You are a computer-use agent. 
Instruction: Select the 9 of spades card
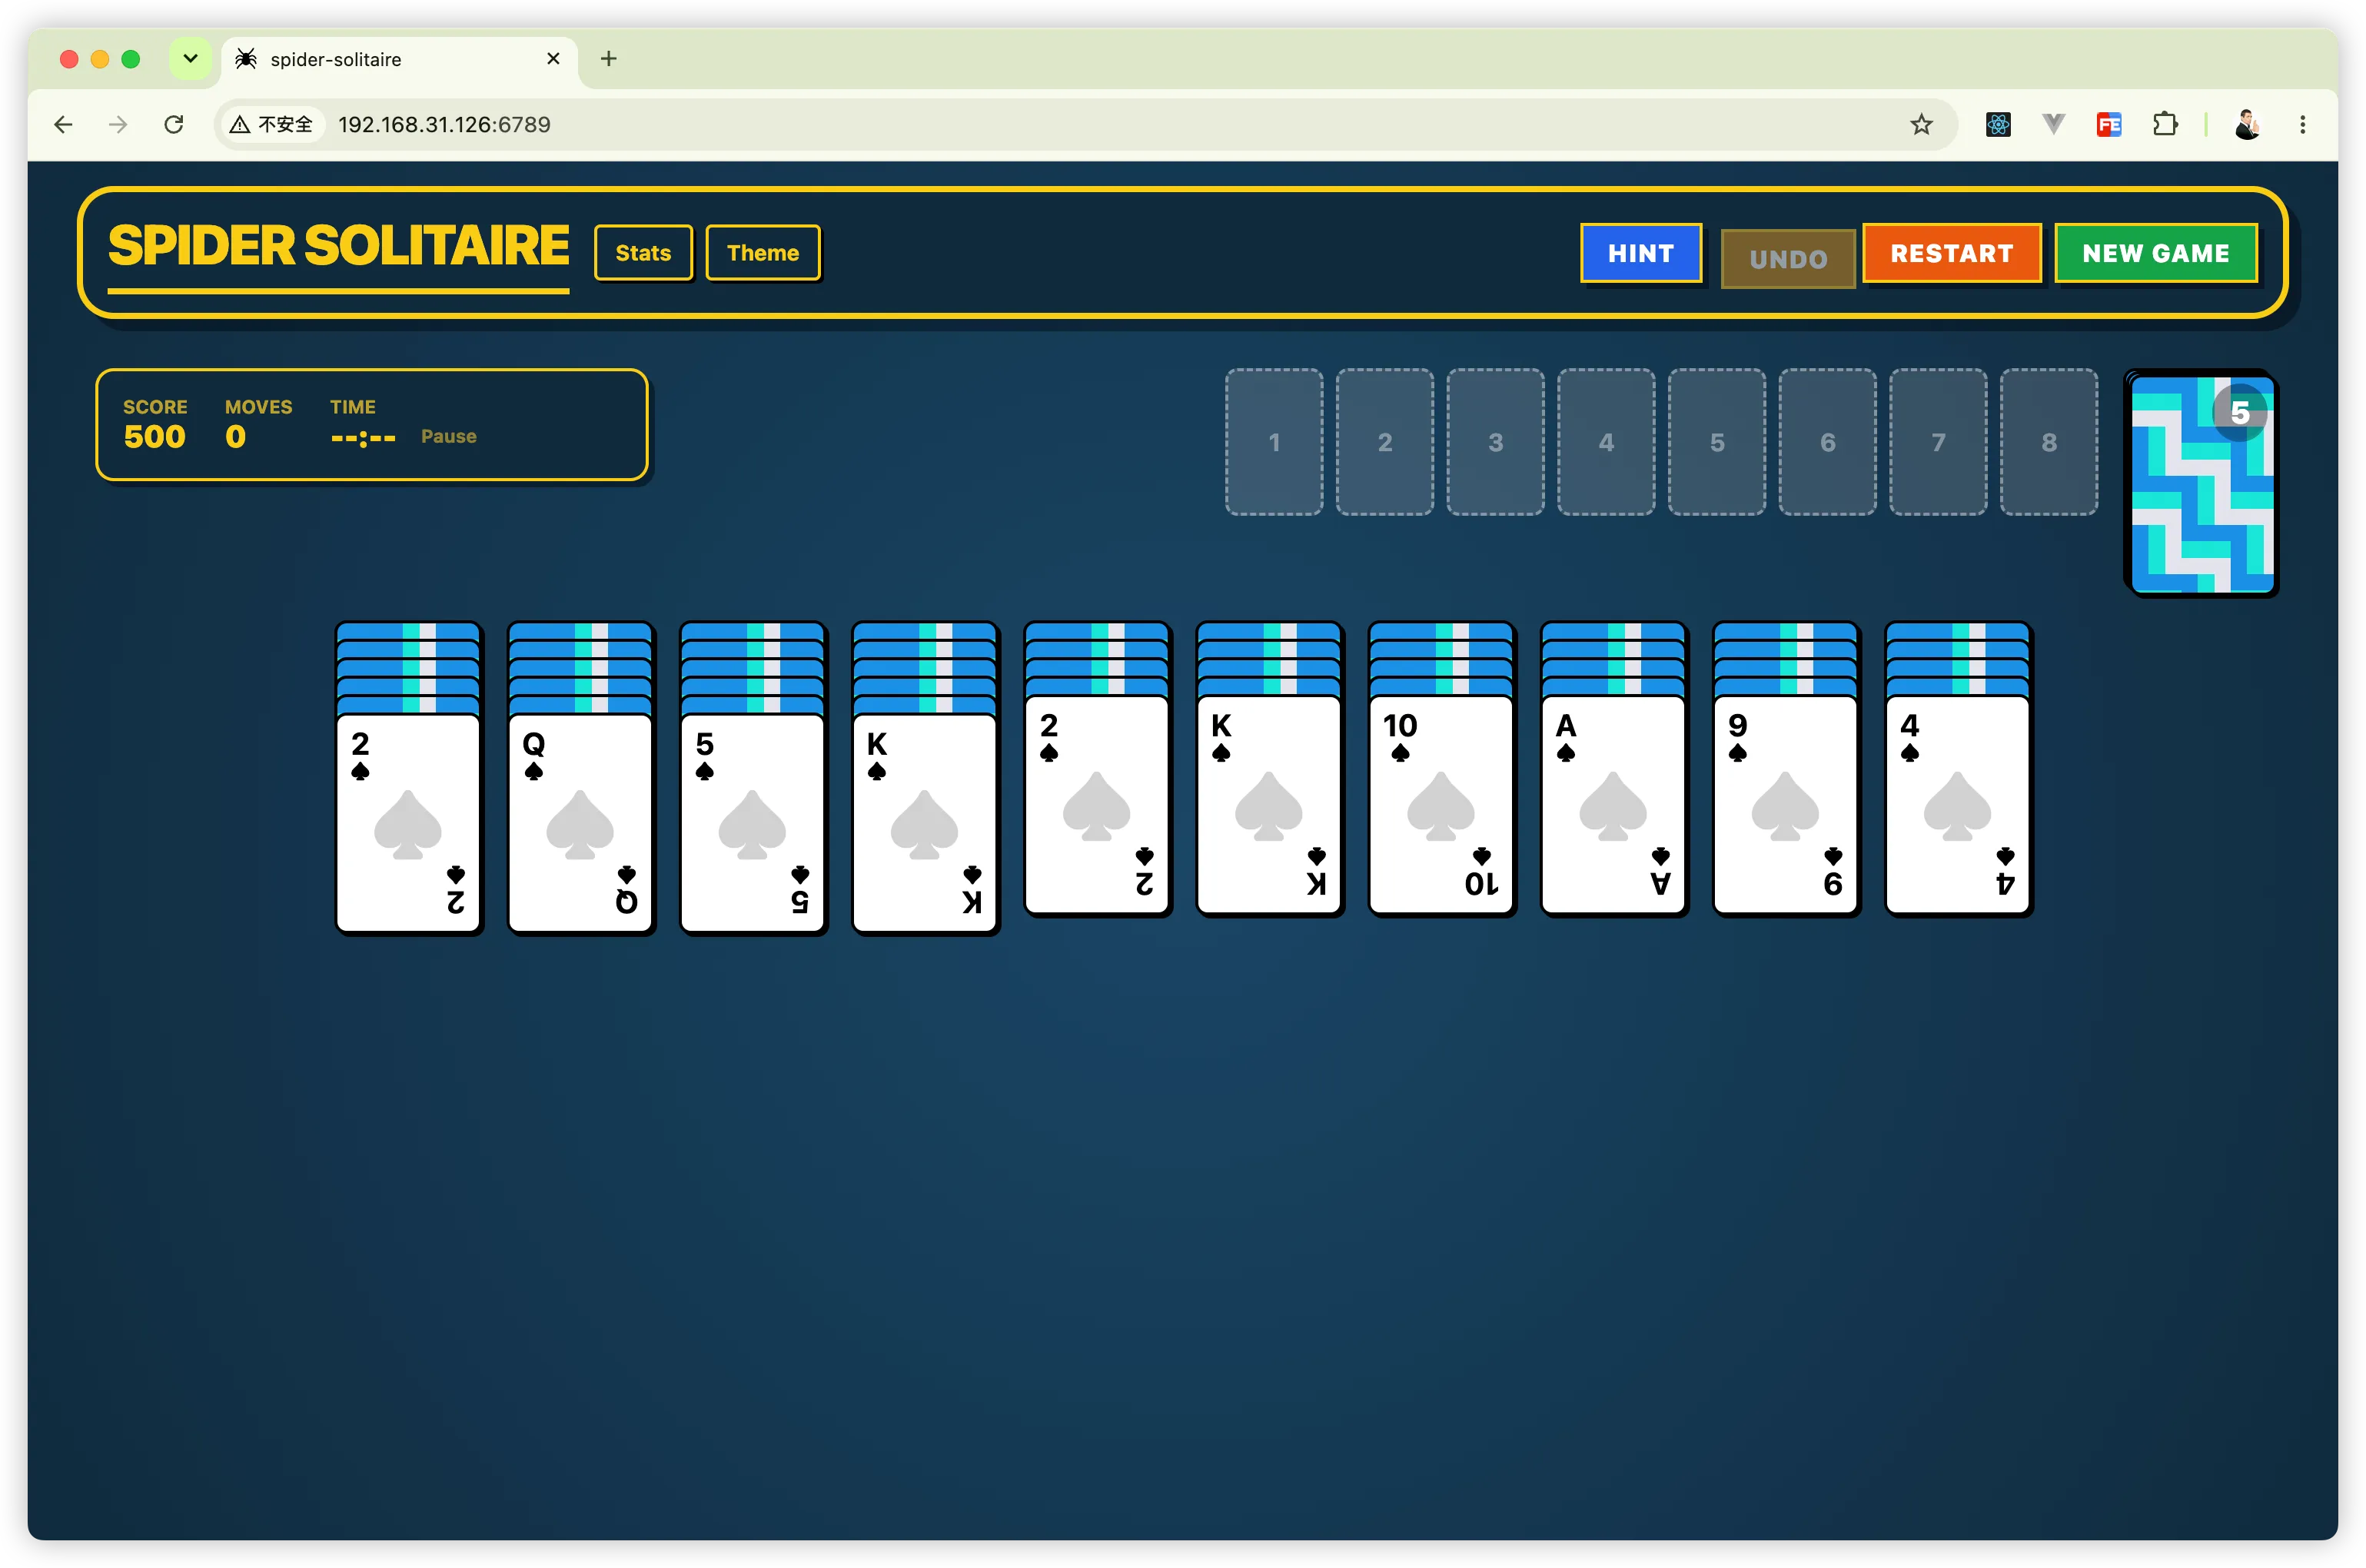1785,804
